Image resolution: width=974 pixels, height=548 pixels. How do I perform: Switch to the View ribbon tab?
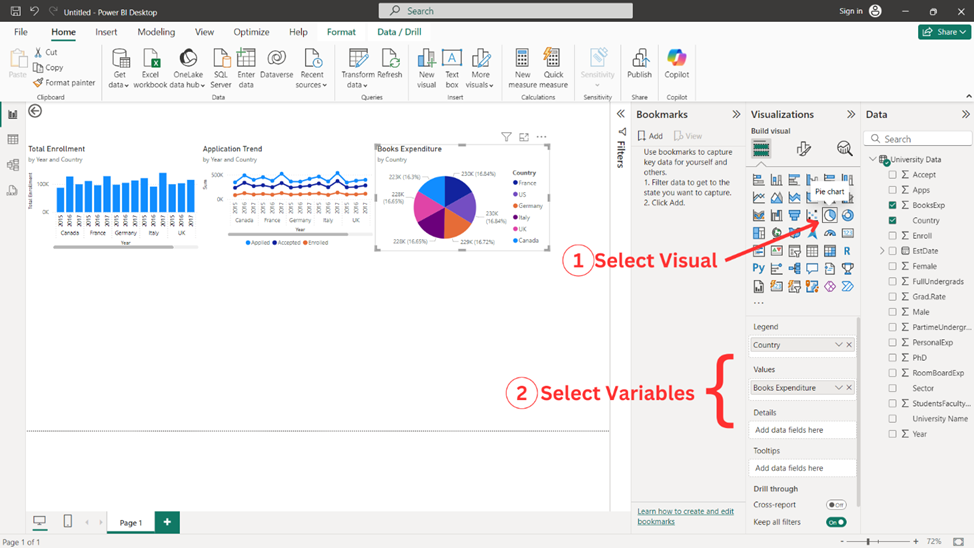pyautogui.click(x=204, y=32)
